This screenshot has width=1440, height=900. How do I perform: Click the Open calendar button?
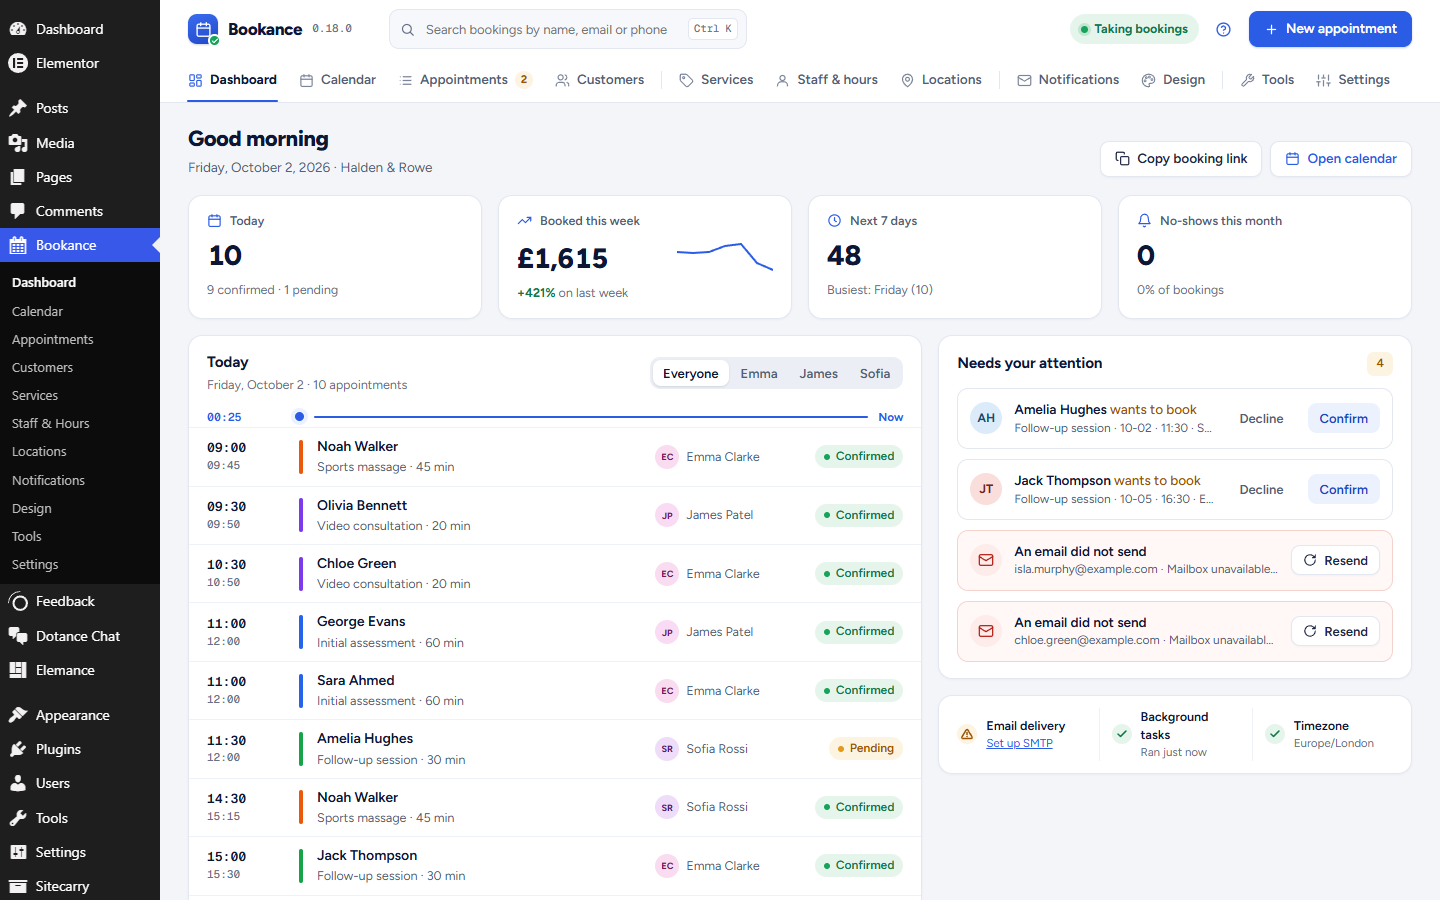coord(1341,159)
